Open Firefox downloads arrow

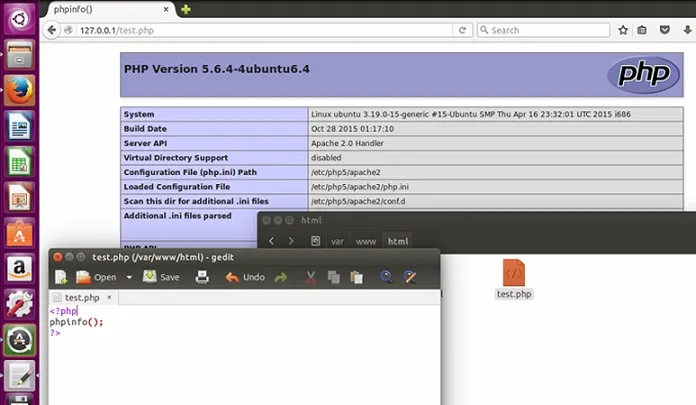point(687,30)
